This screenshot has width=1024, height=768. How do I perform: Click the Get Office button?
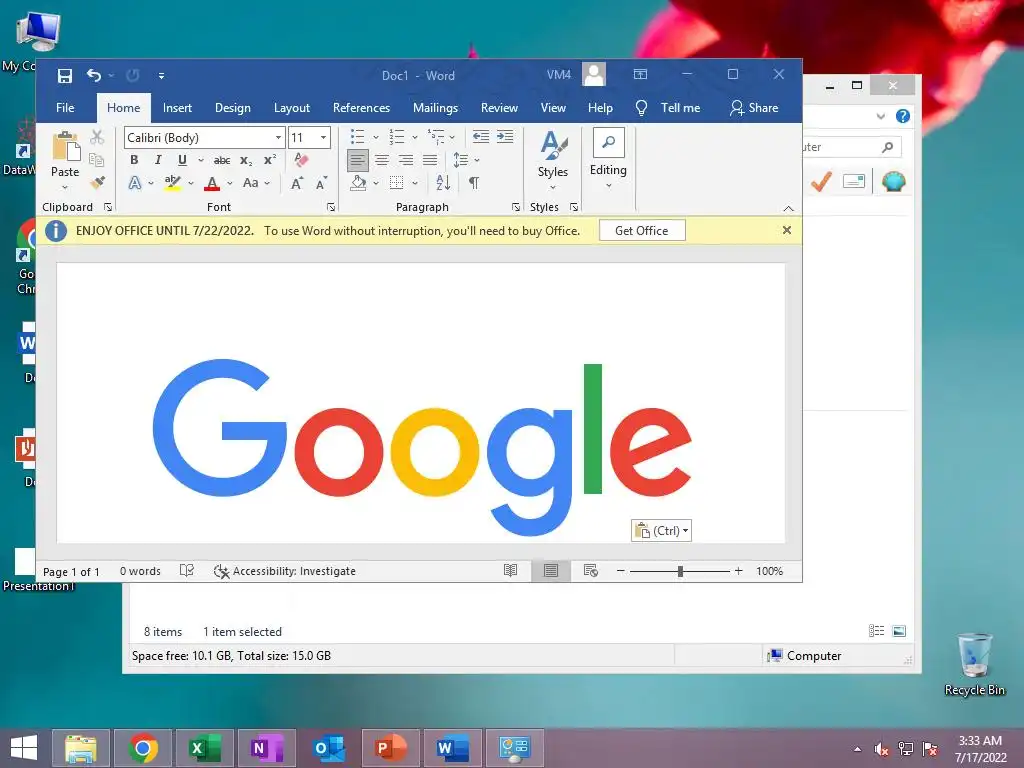[x=642, y=231]
